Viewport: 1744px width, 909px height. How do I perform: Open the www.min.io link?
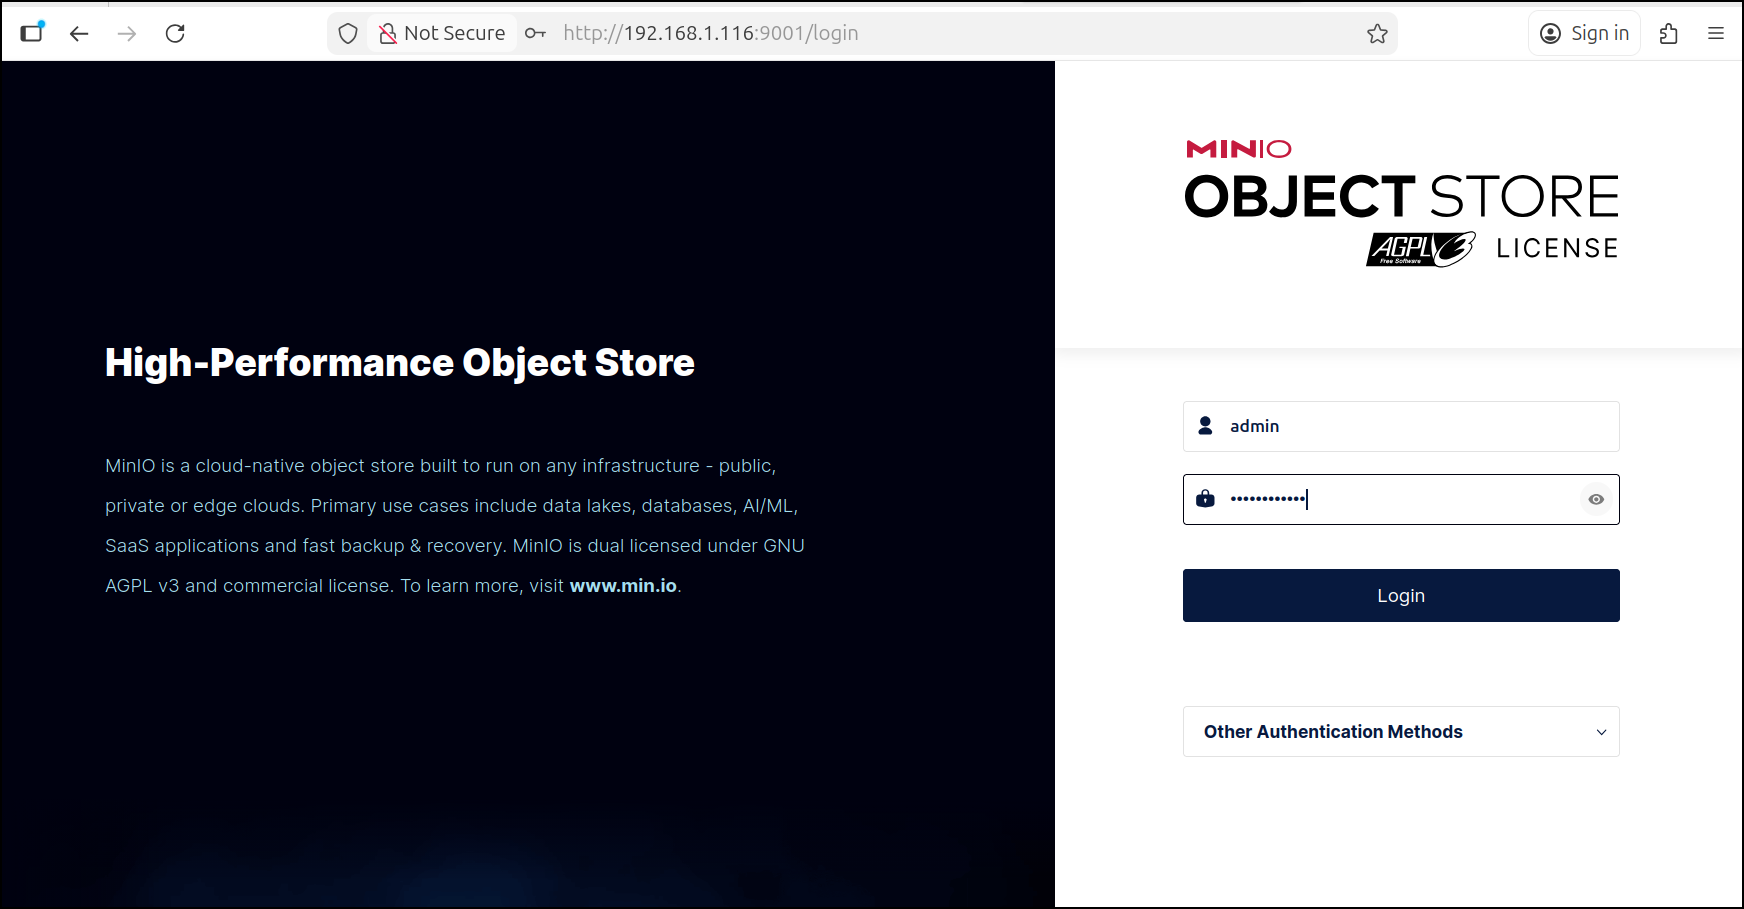tap(623, 586)
